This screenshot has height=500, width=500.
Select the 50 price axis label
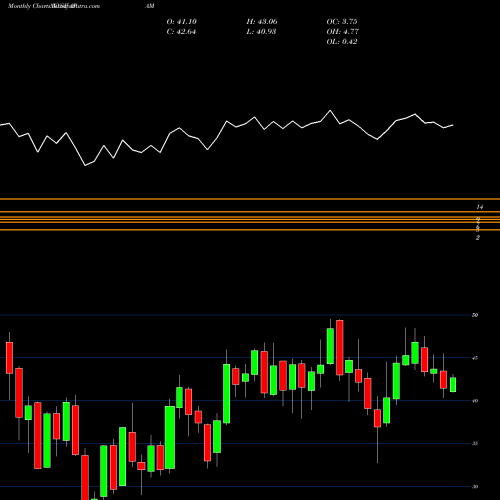click(475, 315)
